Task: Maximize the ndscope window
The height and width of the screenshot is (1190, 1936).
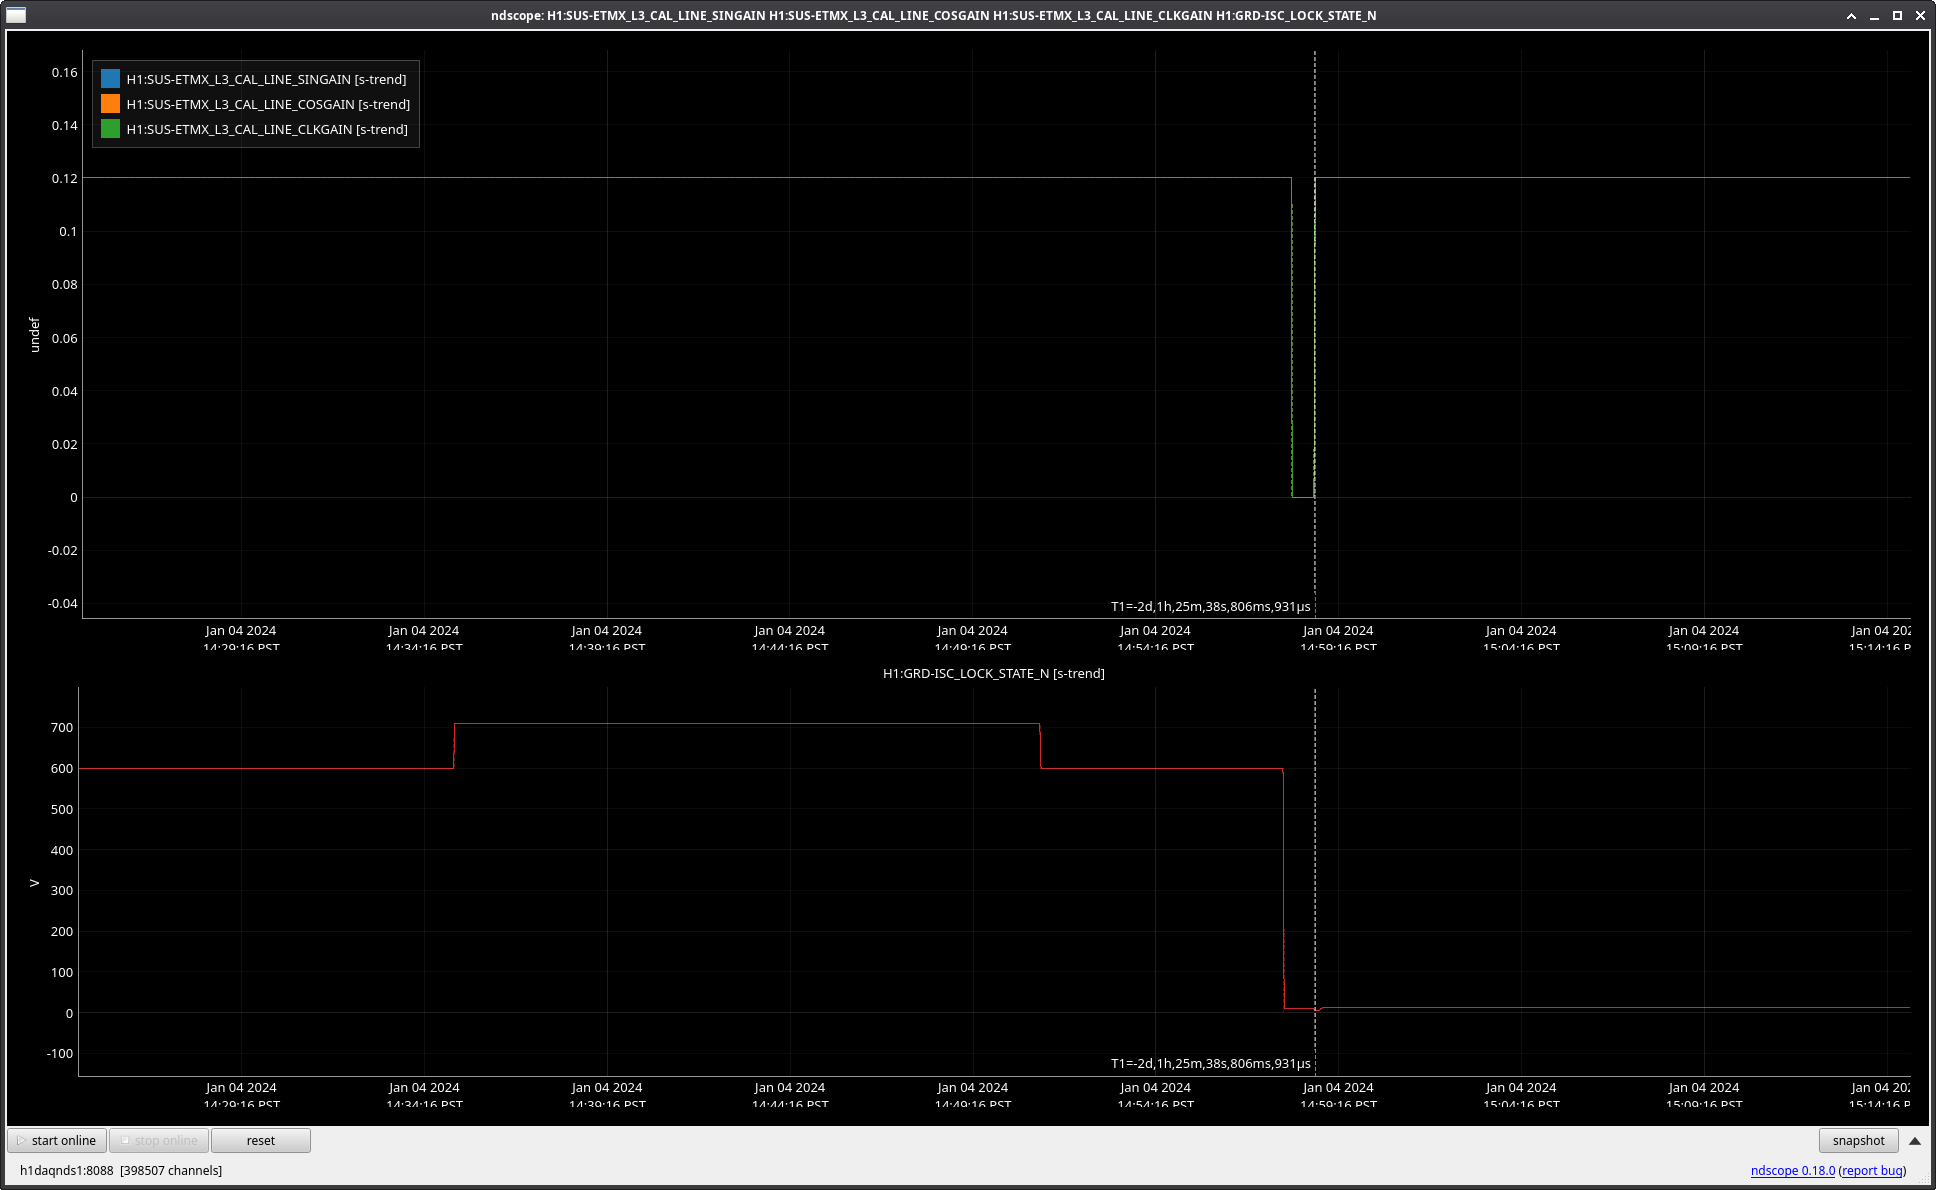Action: pos(1897,15)
